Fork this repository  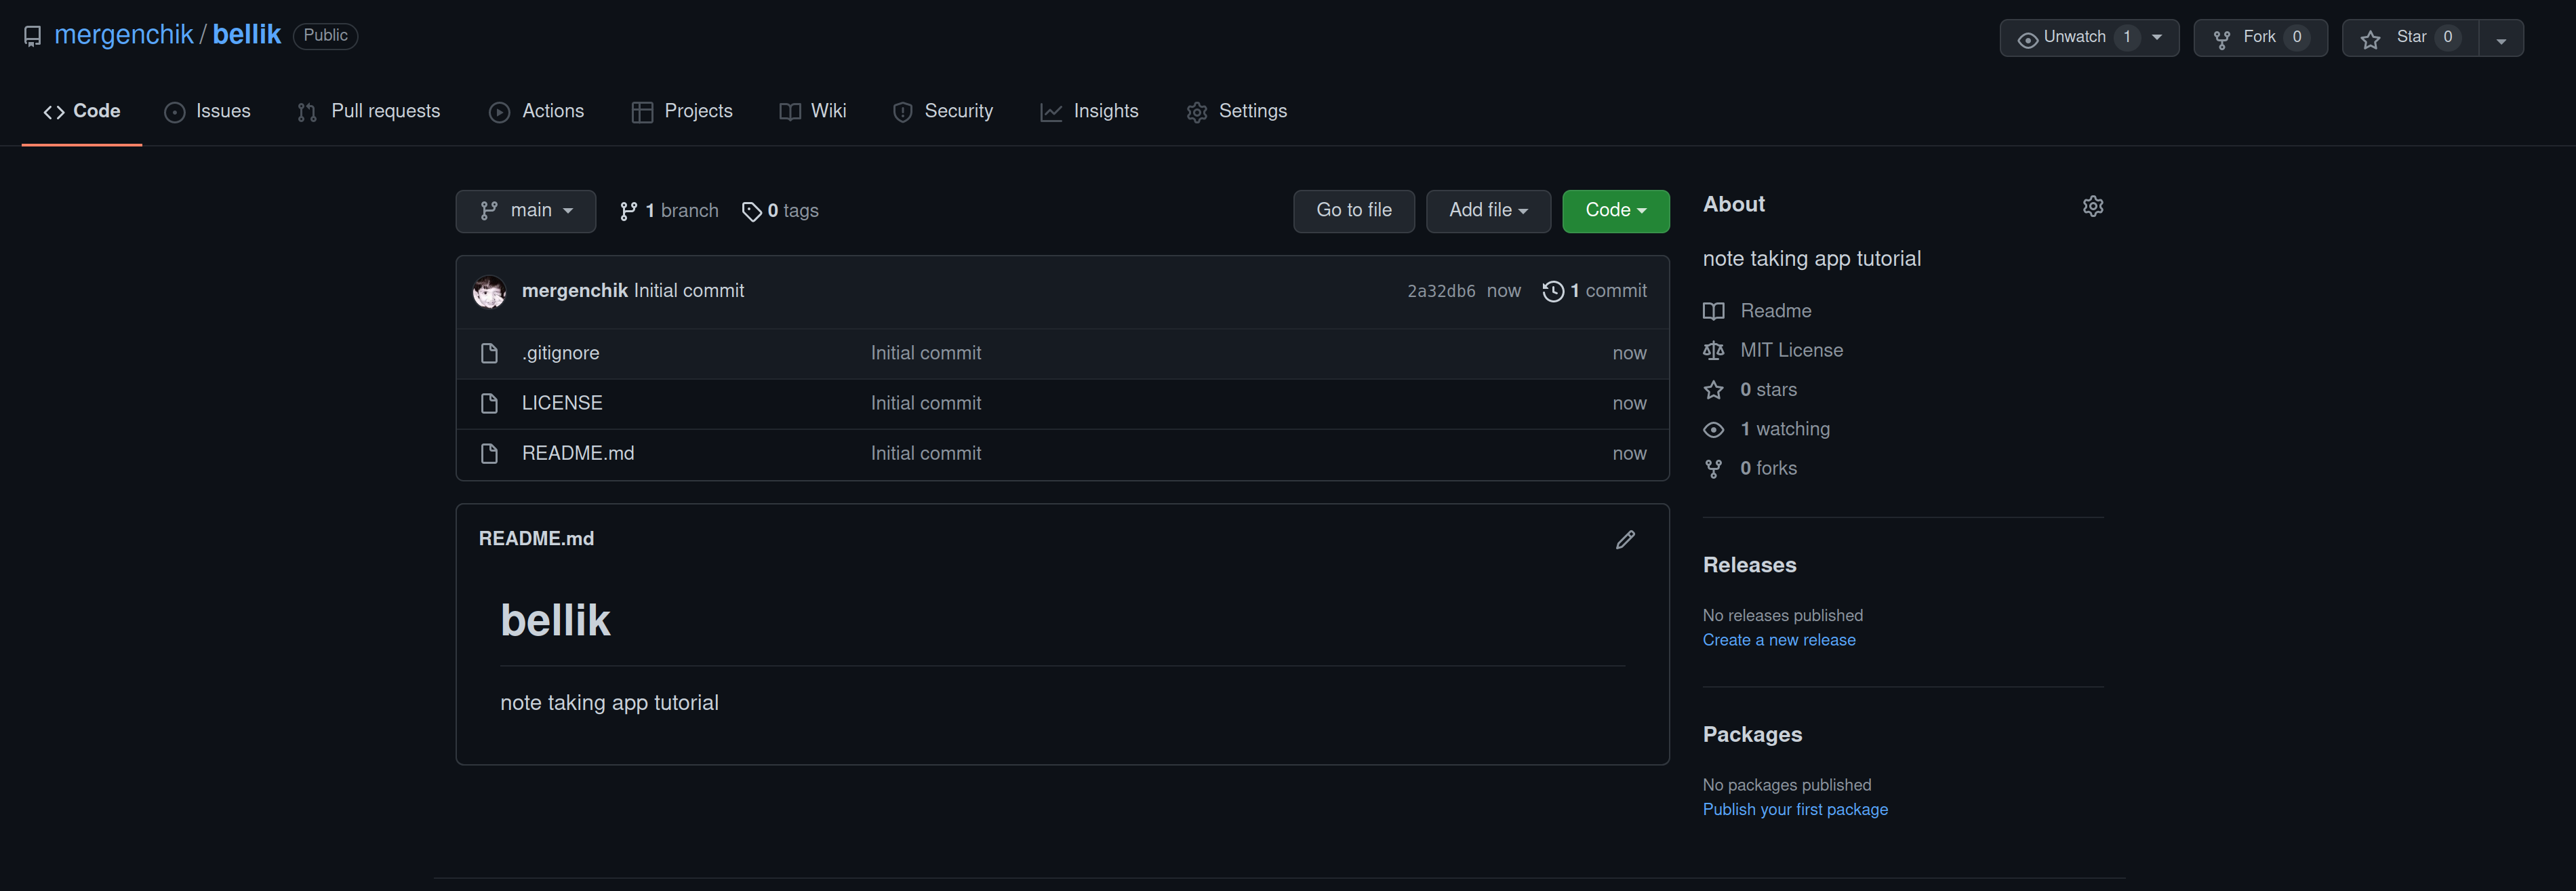[x=2260, y=38]
